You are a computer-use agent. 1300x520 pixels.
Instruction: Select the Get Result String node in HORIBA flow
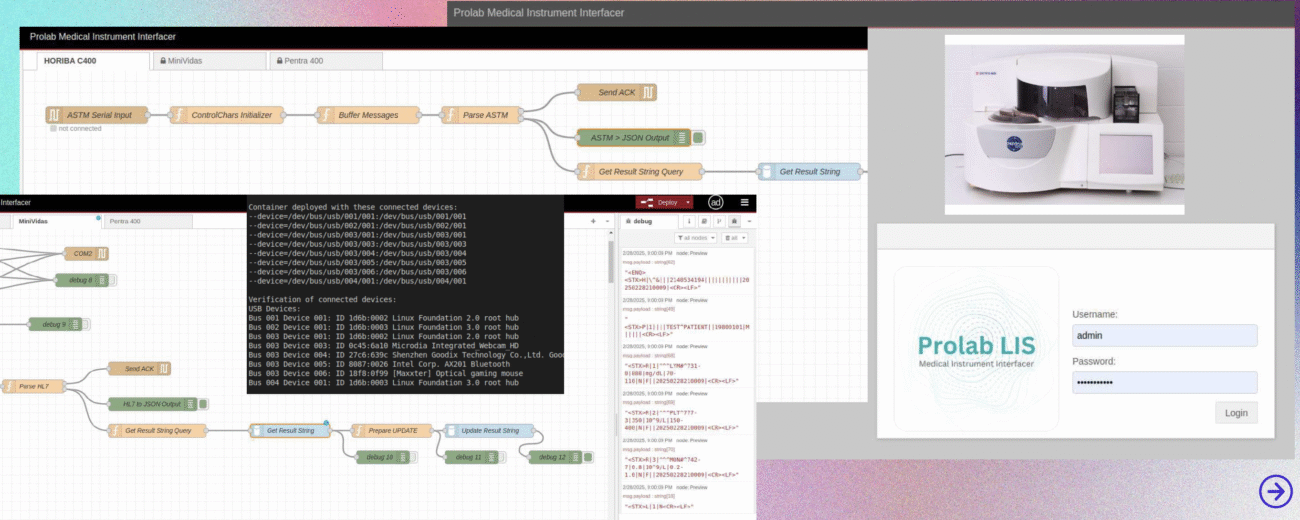(x=809, y=171)
